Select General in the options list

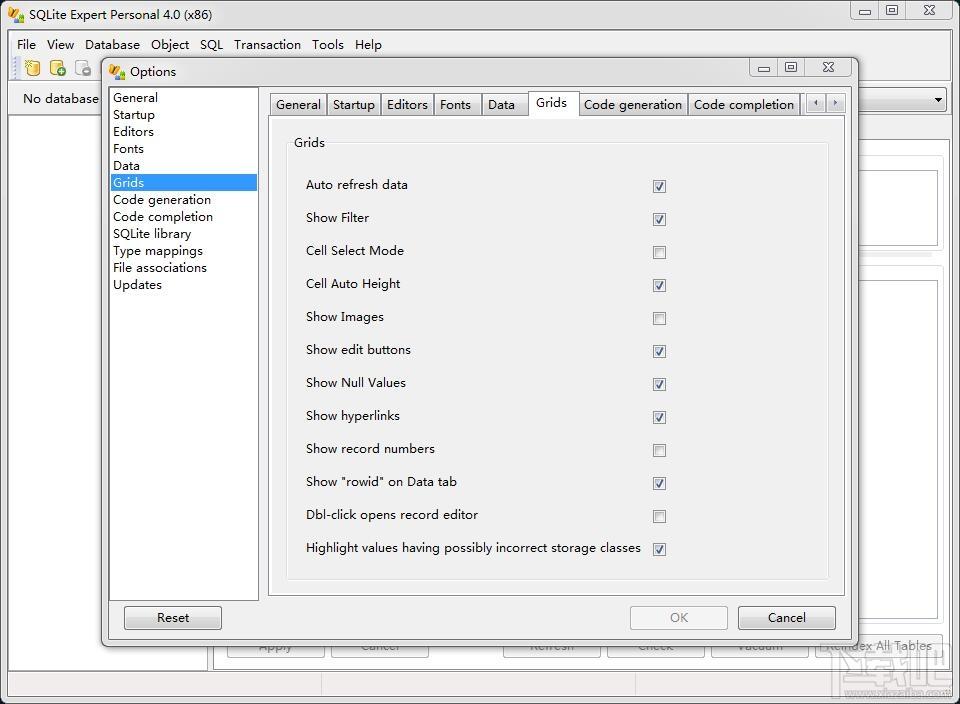[184, 98]
